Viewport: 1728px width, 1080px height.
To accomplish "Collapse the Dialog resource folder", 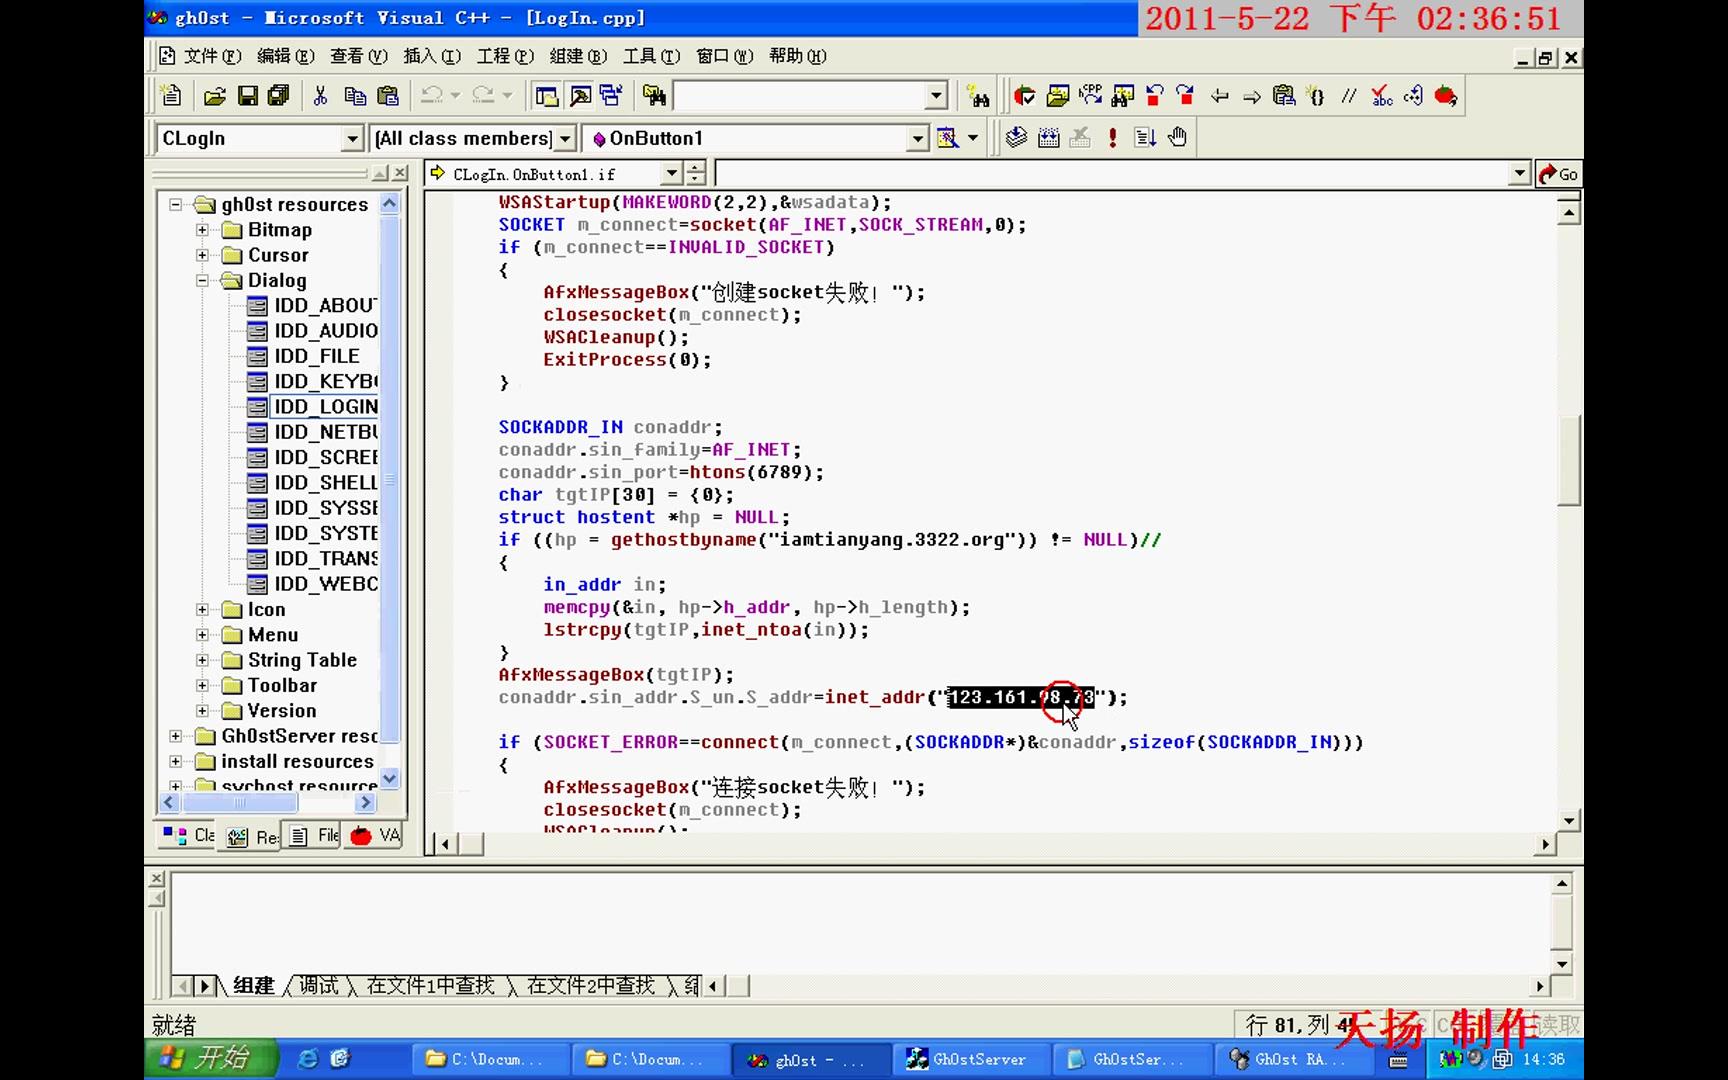I will (202, 281).
